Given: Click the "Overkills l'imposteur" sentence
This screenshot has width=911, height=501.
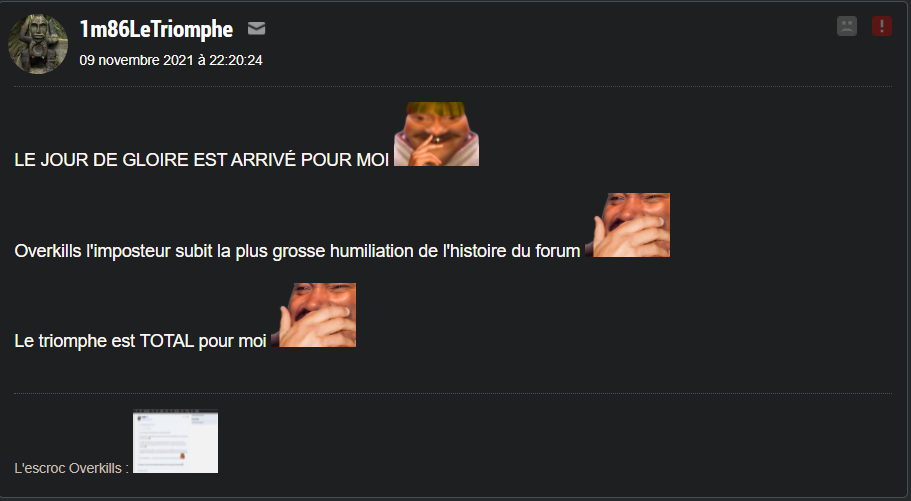Looking at the screenshot, I should click(297, 251).
